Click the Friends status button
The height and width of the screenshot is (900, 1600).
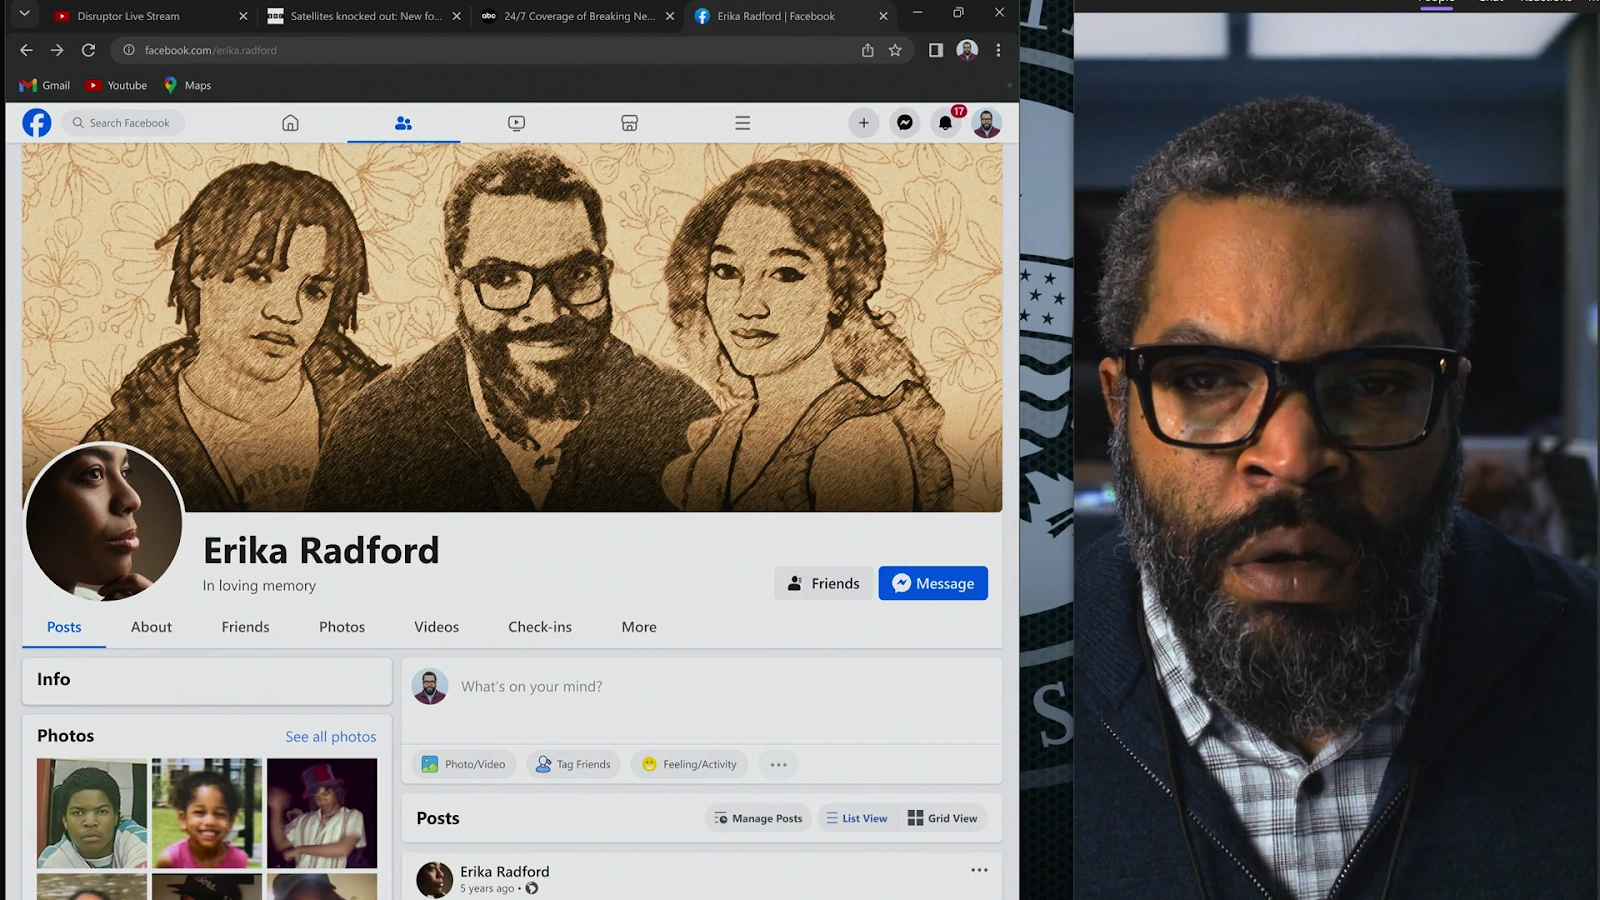(x=823, y=583)
